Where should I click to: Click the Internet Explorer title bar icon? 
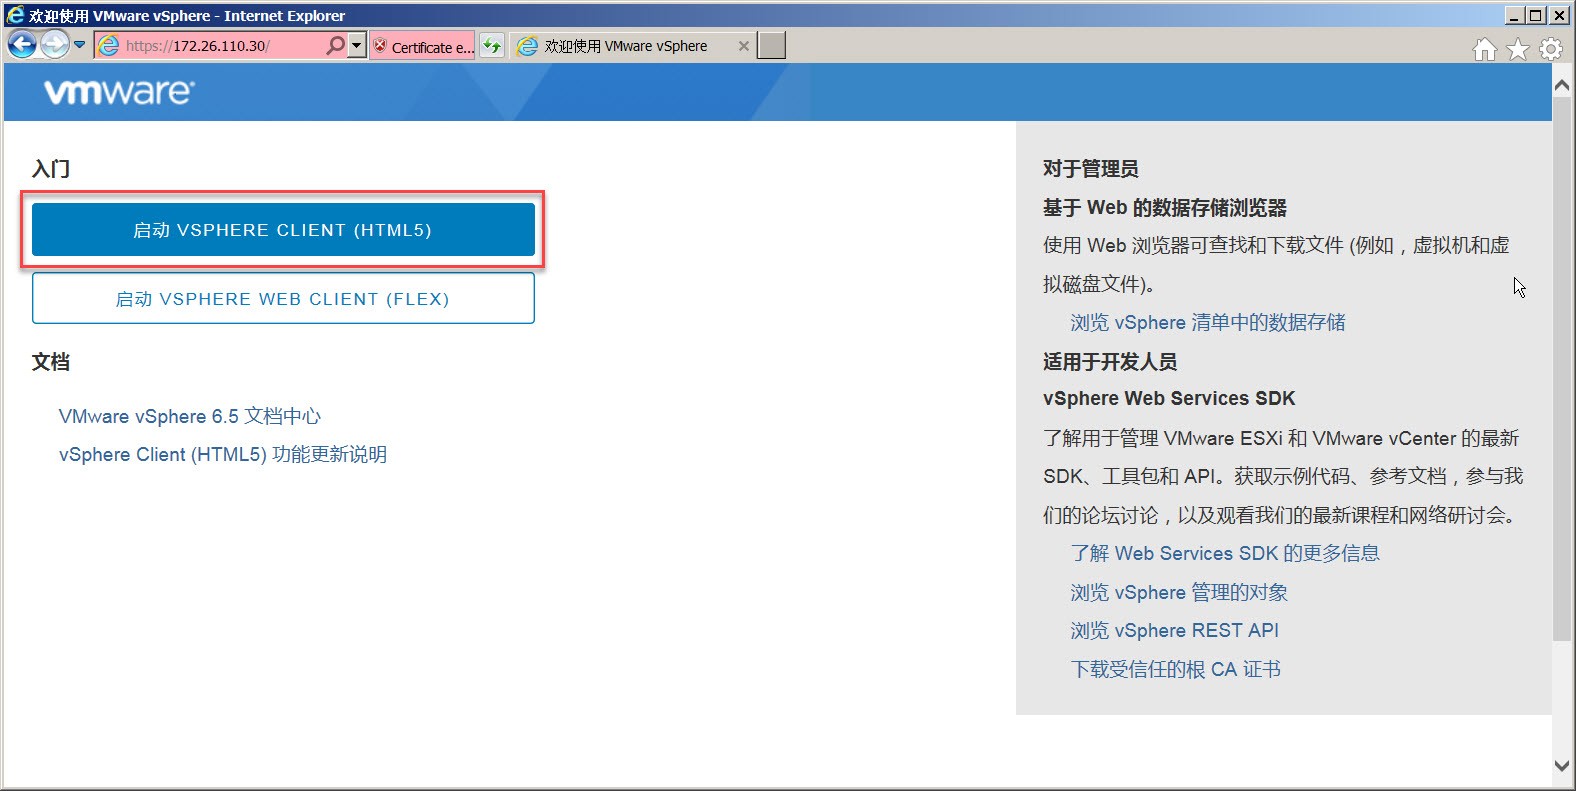coord(15,14)
